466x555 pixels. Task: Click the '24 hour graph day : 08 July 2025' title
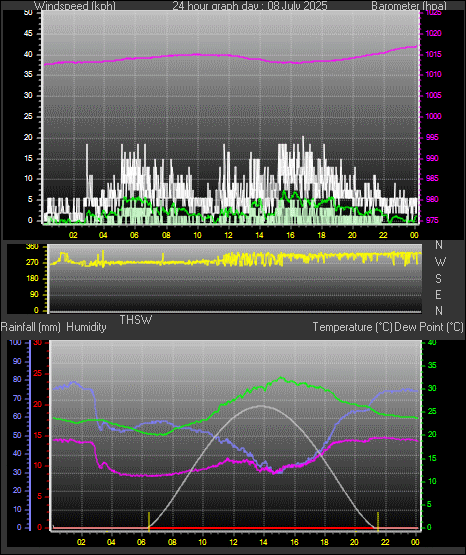pos(250,6)
